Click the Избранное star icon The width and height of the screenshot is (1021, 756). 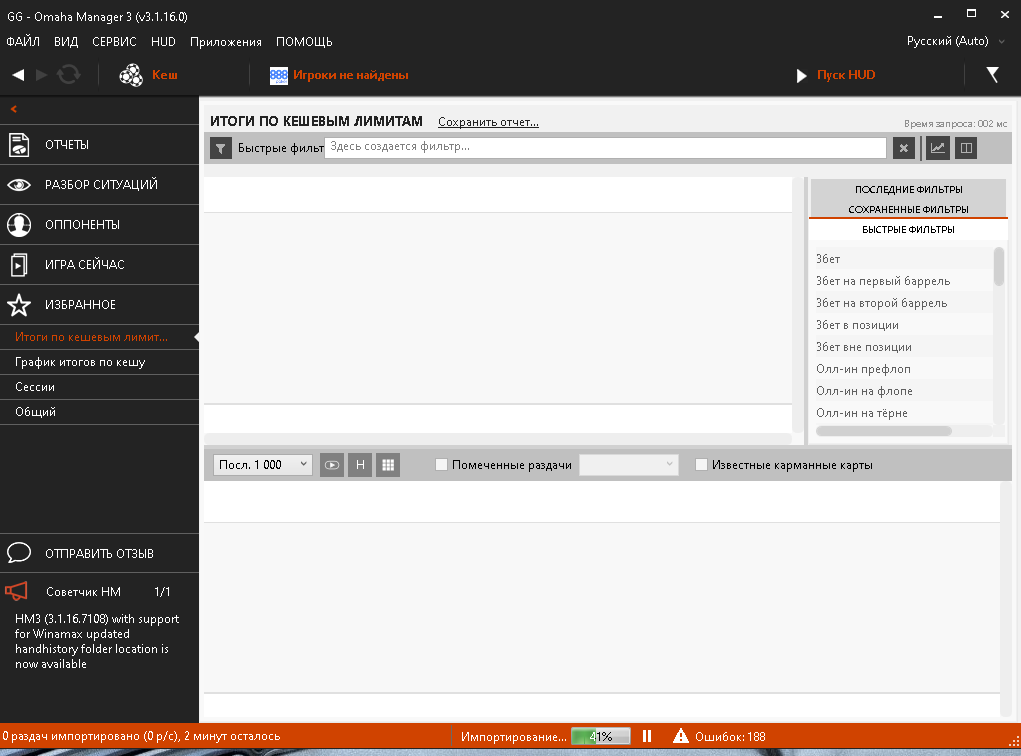coord(19,305)
